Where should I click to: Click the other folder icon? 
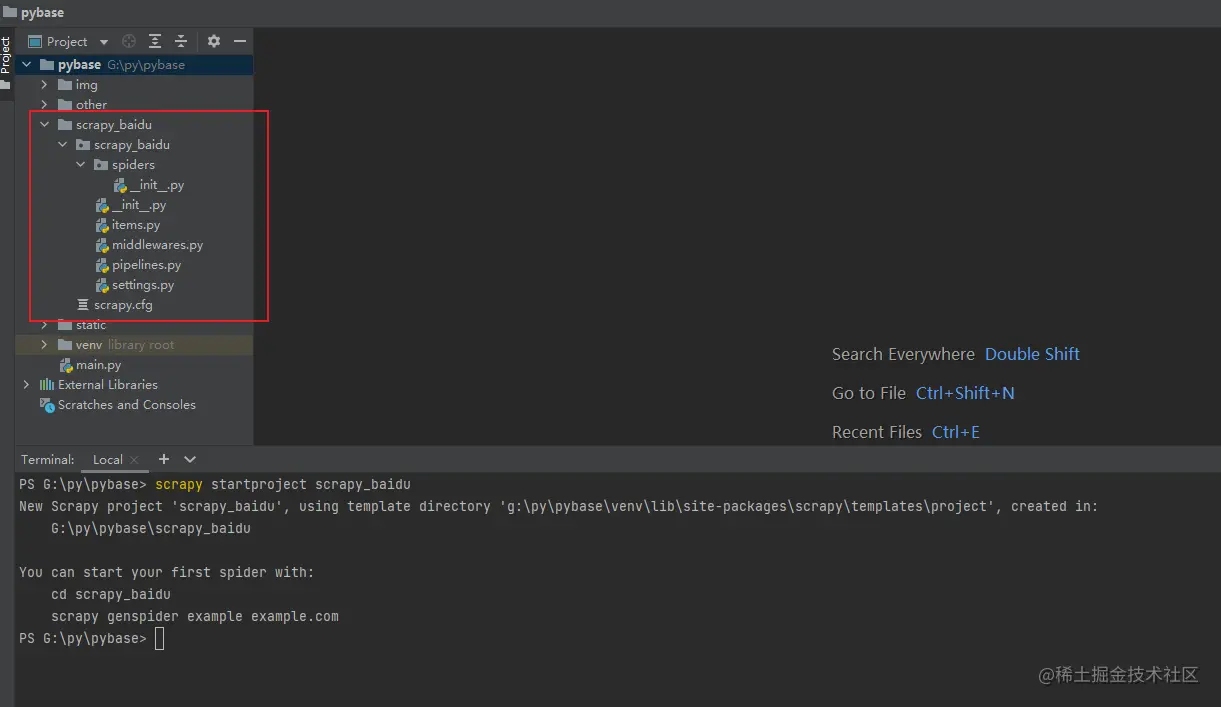point(65,105)
